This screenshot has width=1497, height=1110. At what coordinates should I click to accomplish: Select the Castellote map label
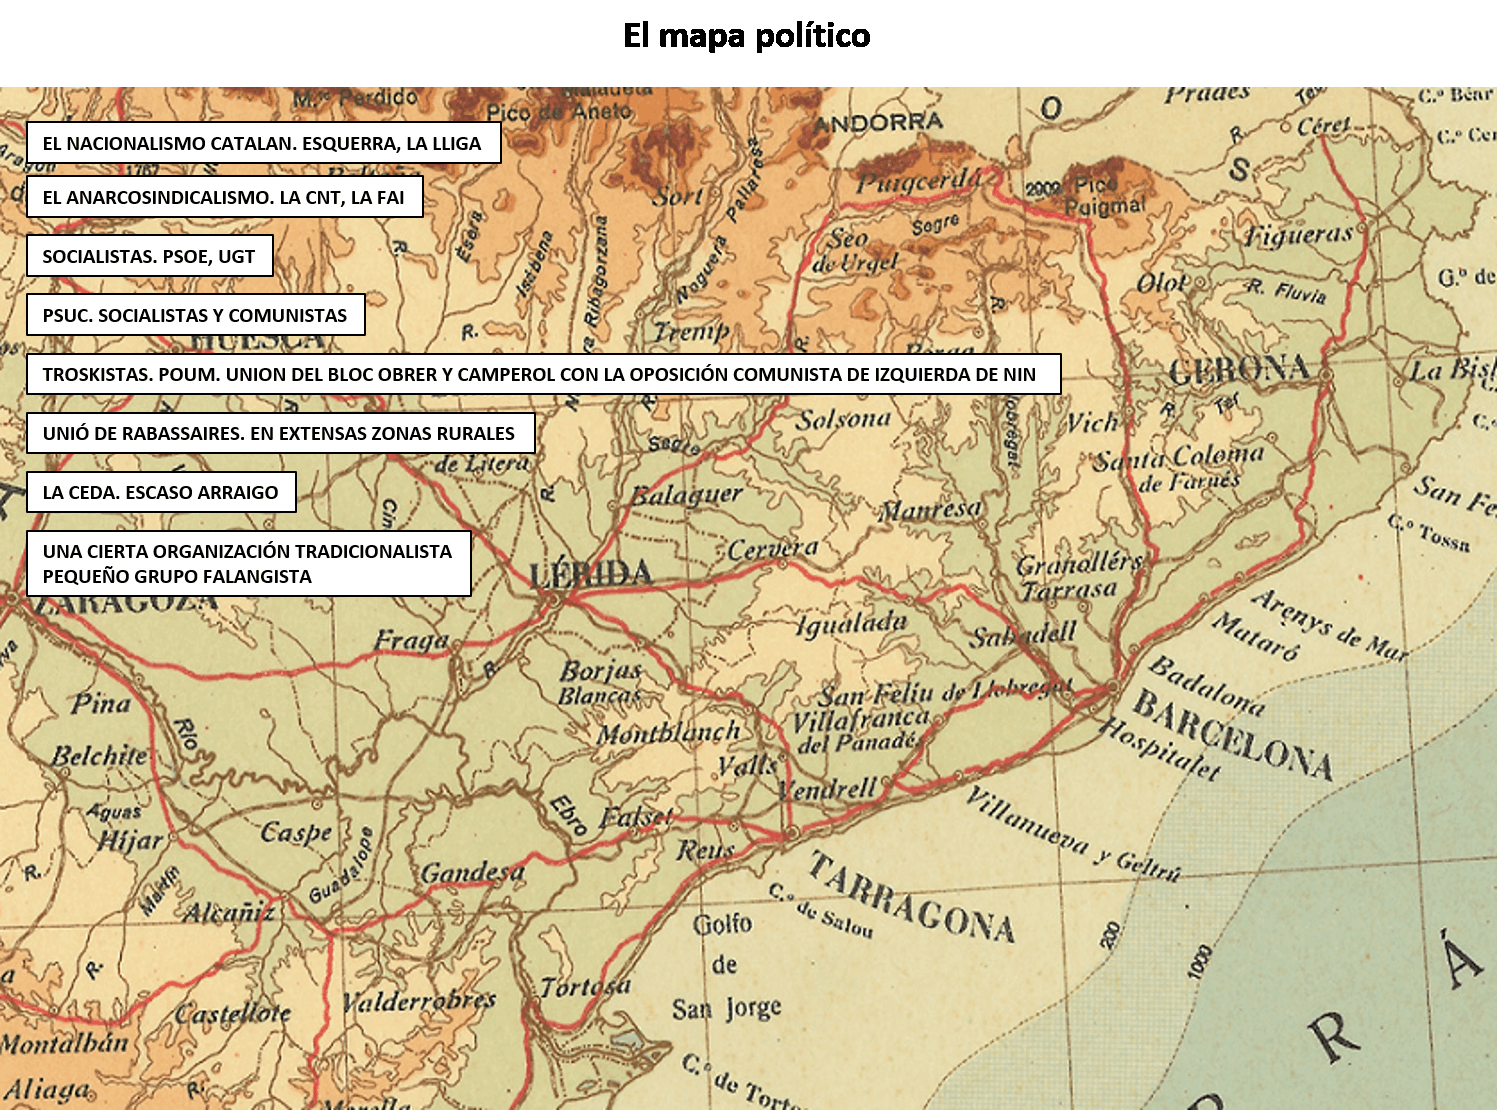pos(233,1014)
